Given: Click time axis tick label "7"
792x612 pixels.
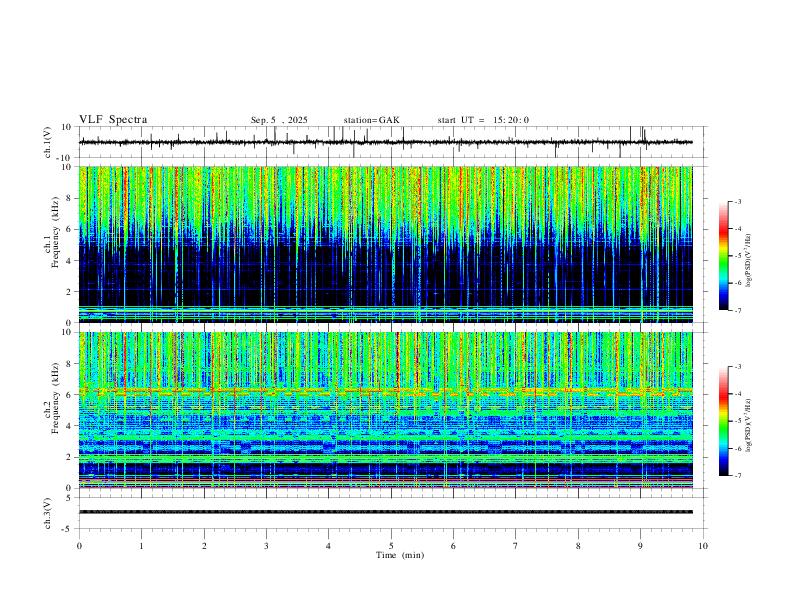Looking at the screenshot, I should [516, 546].
